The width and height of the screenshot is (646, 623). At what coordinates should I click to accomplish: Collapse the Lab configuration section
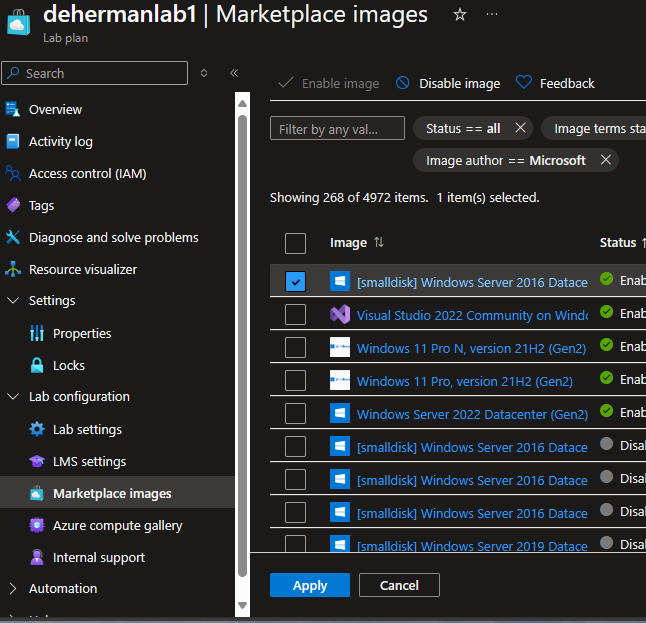click(13, 396)
